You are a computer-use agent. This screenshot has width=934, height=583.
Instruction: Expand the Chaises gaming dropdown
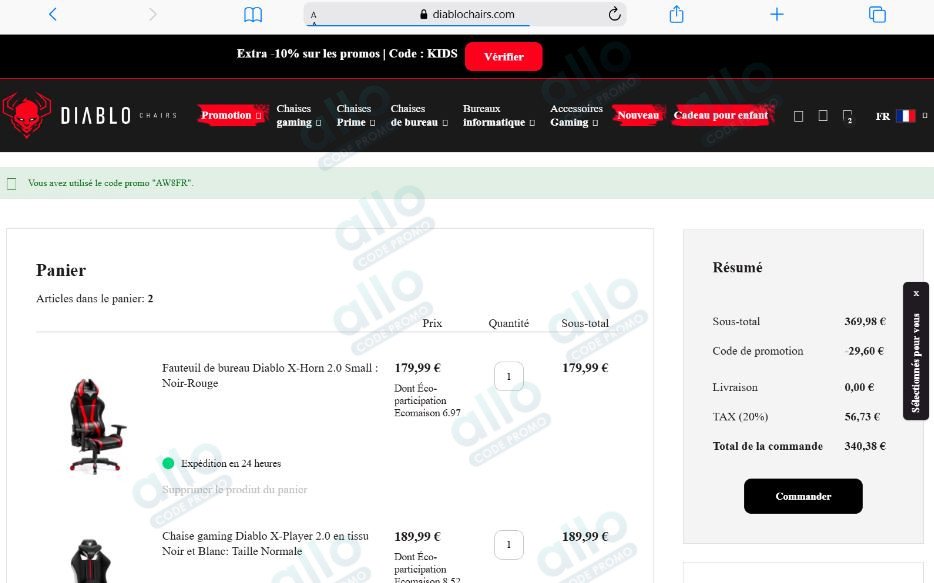[298, 116]
